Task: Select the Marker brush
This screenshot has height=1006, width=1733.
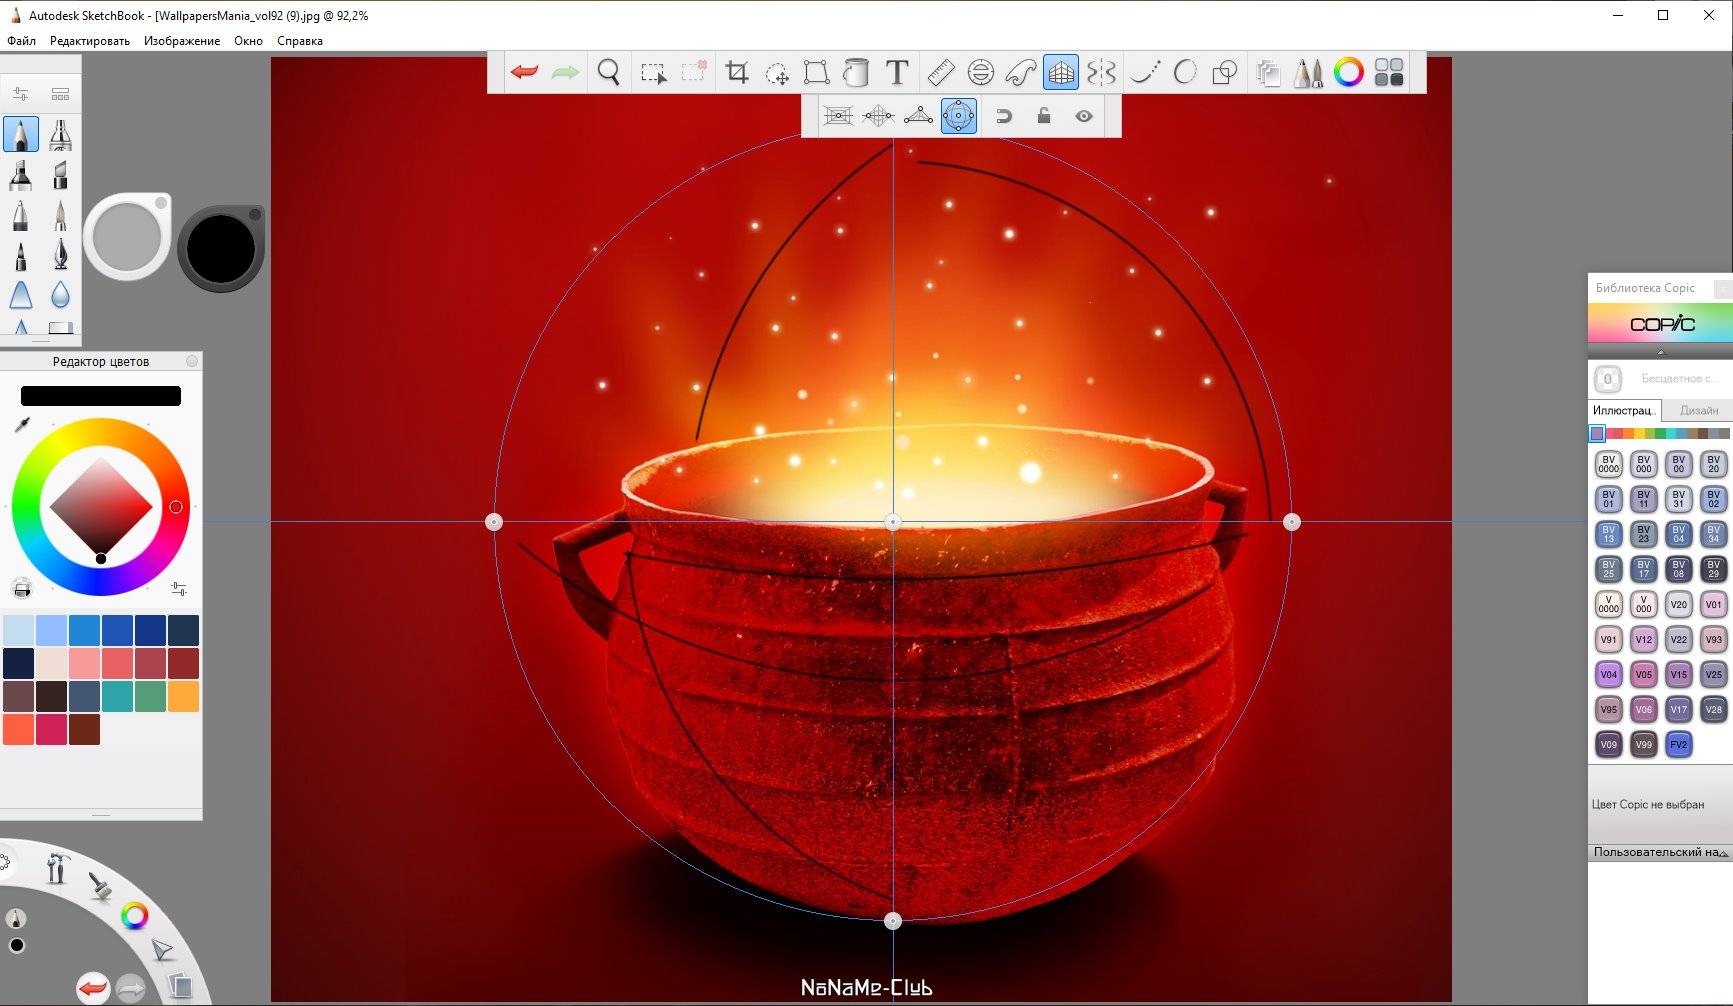Action: (21, 175)
